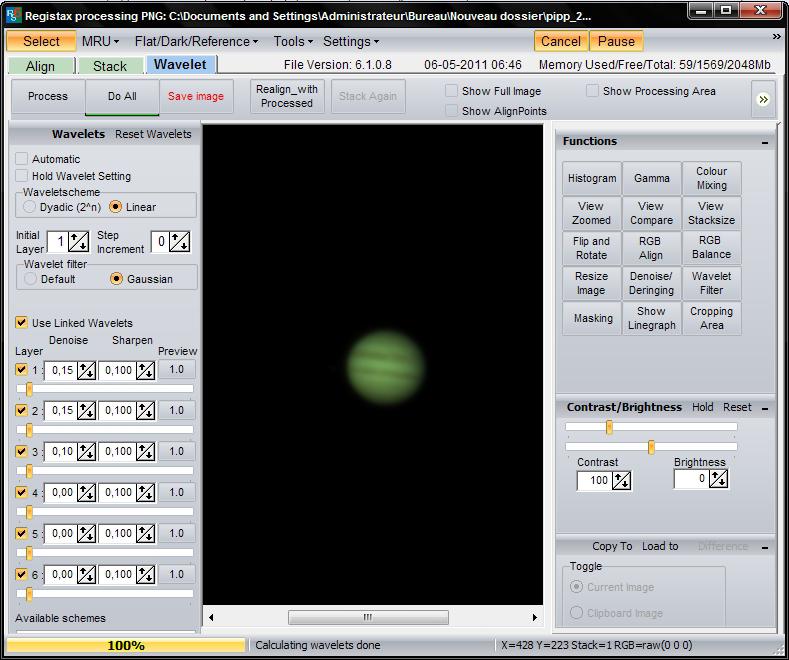789x660 pixels.
Task: Open the Wavelet tab
Action: (180, 64)
